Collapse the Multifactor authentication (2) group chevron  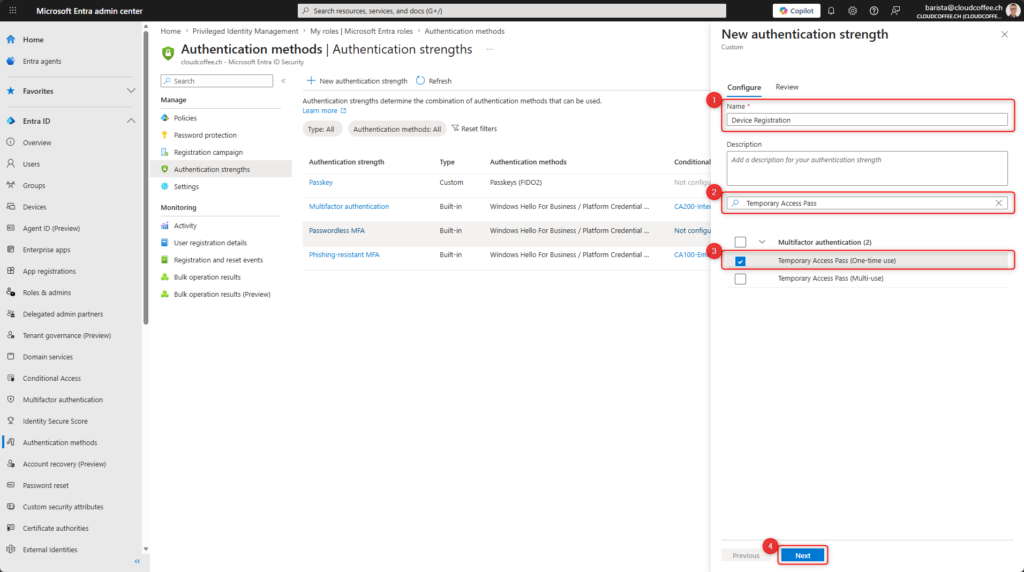[761, 242]
